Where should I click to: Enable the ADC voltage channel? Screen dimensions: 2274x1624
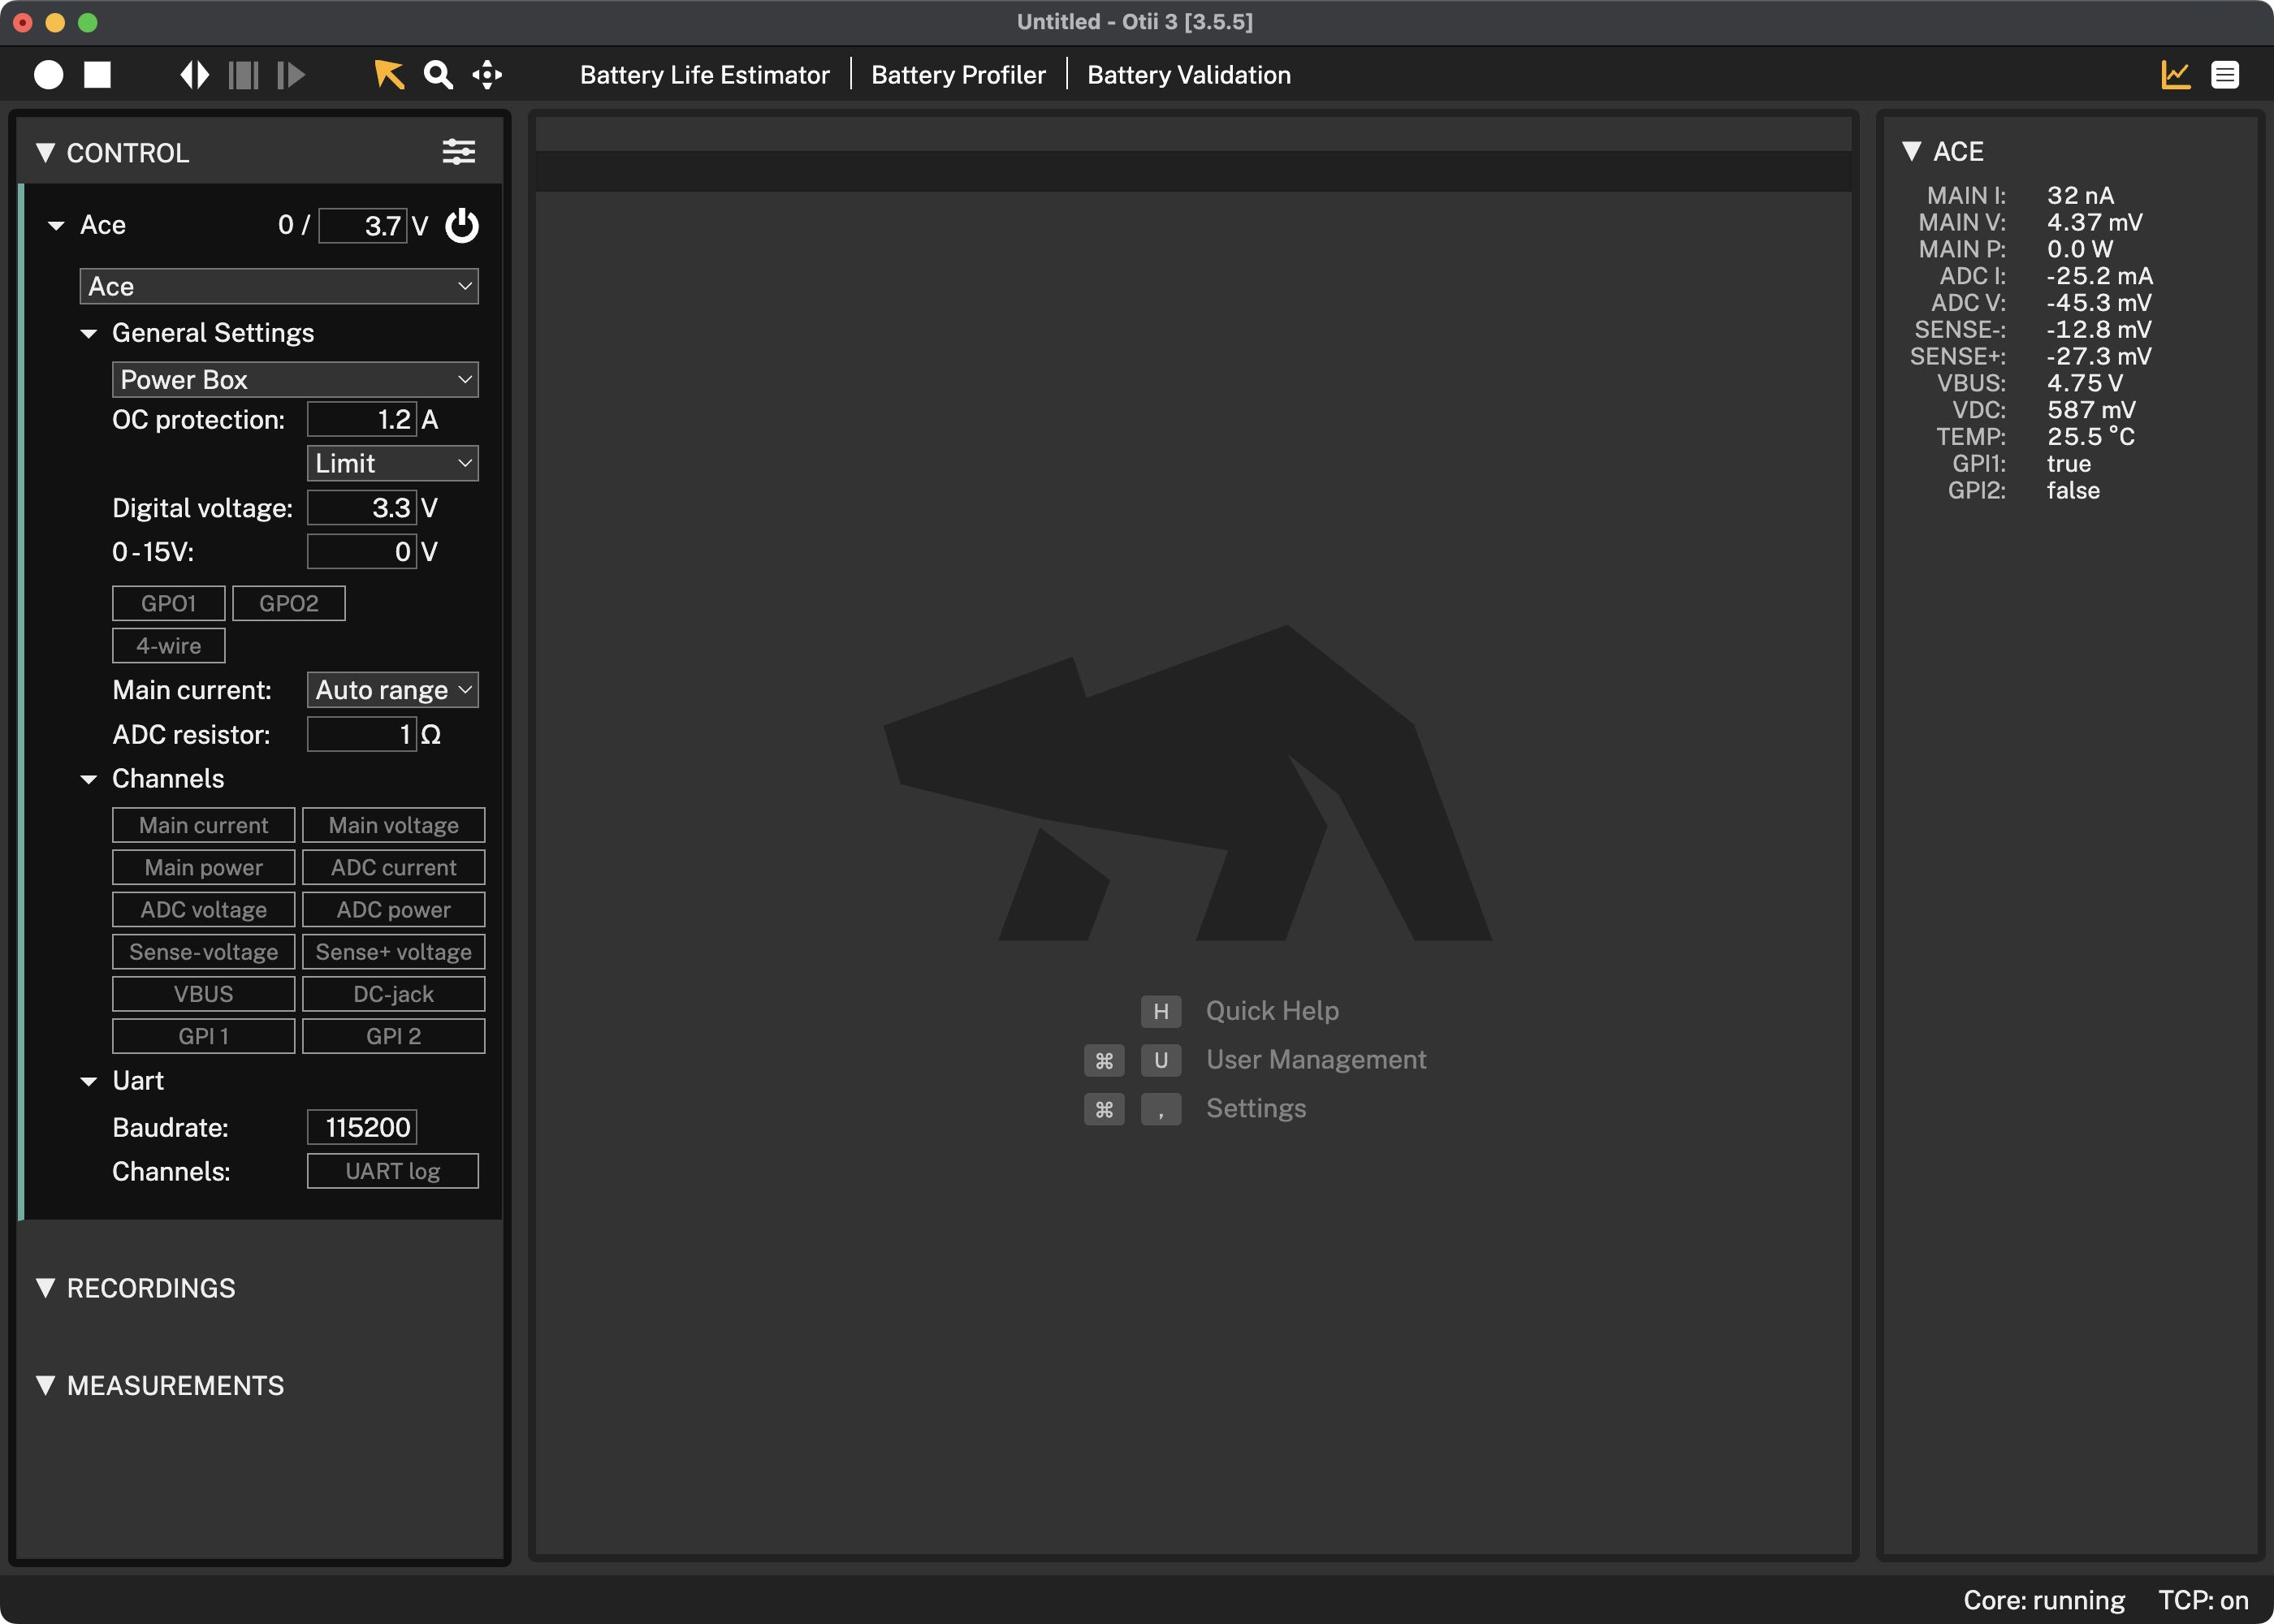coord(204,909)
